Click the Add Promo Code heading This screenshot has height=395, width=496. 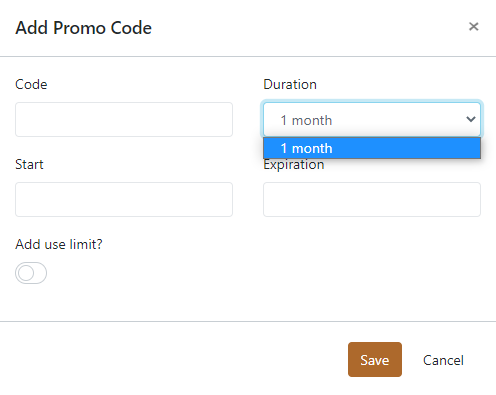[x=83, y=28]
